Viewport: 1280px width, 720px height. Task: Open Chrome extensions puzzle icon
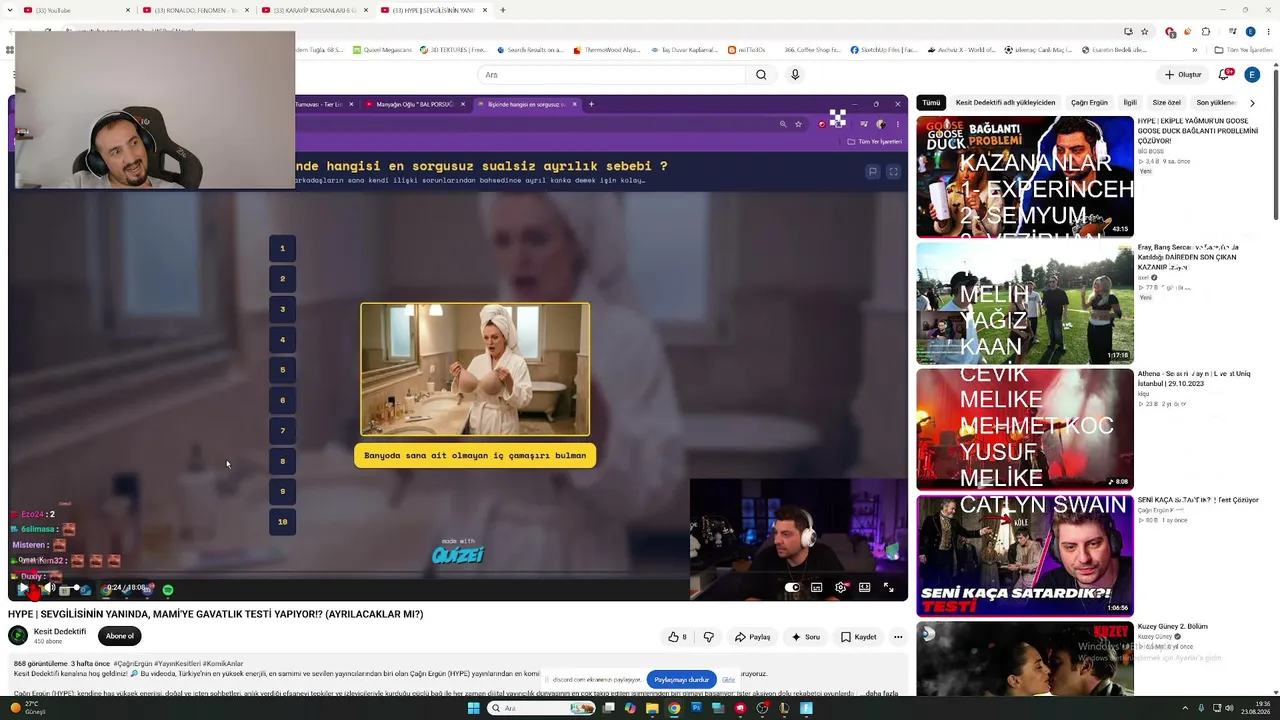coord(1206,31)
